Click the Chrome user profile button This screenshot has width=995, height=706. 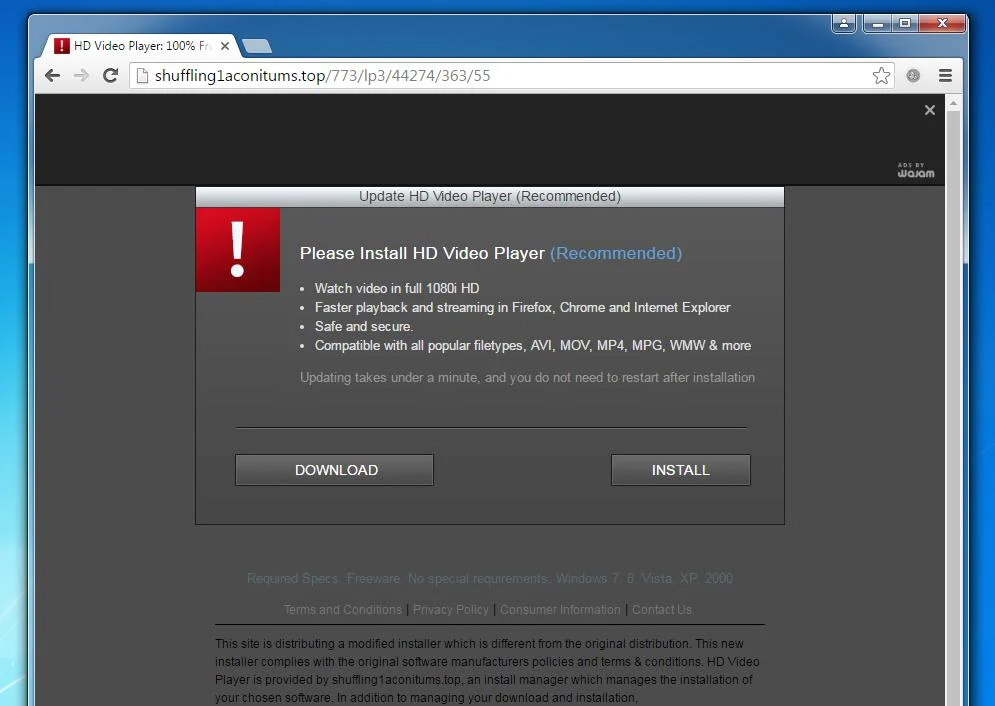(x=843, y=23)
